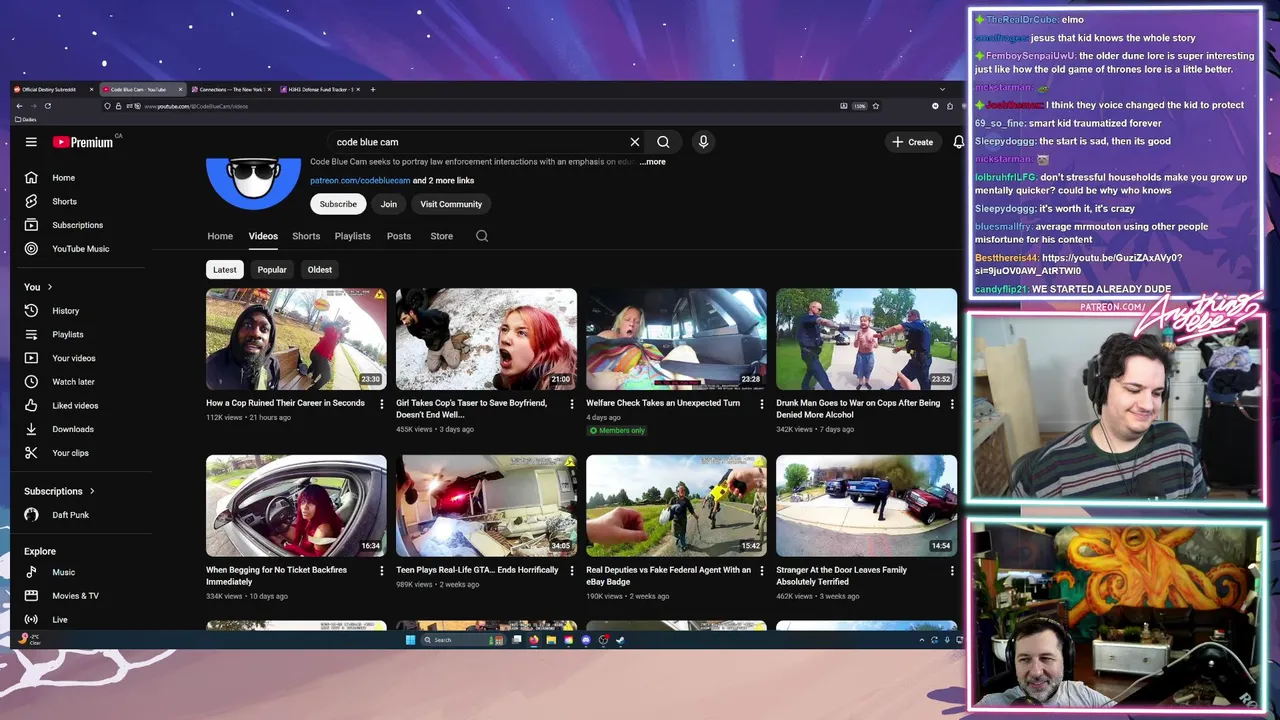Open options menu for Drunk Man Goes to War video
1280x720 pixels.
click(951, 404)
